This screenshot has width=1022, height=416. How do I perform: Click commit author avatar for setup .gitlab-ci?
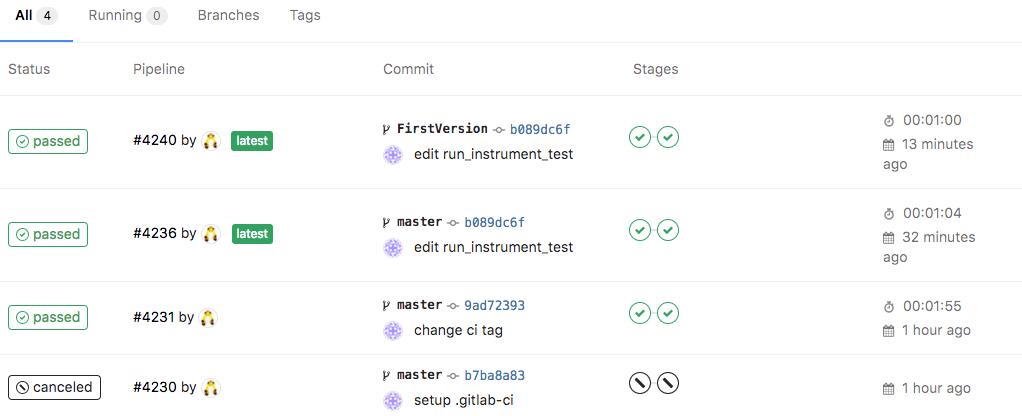point(393,401)
